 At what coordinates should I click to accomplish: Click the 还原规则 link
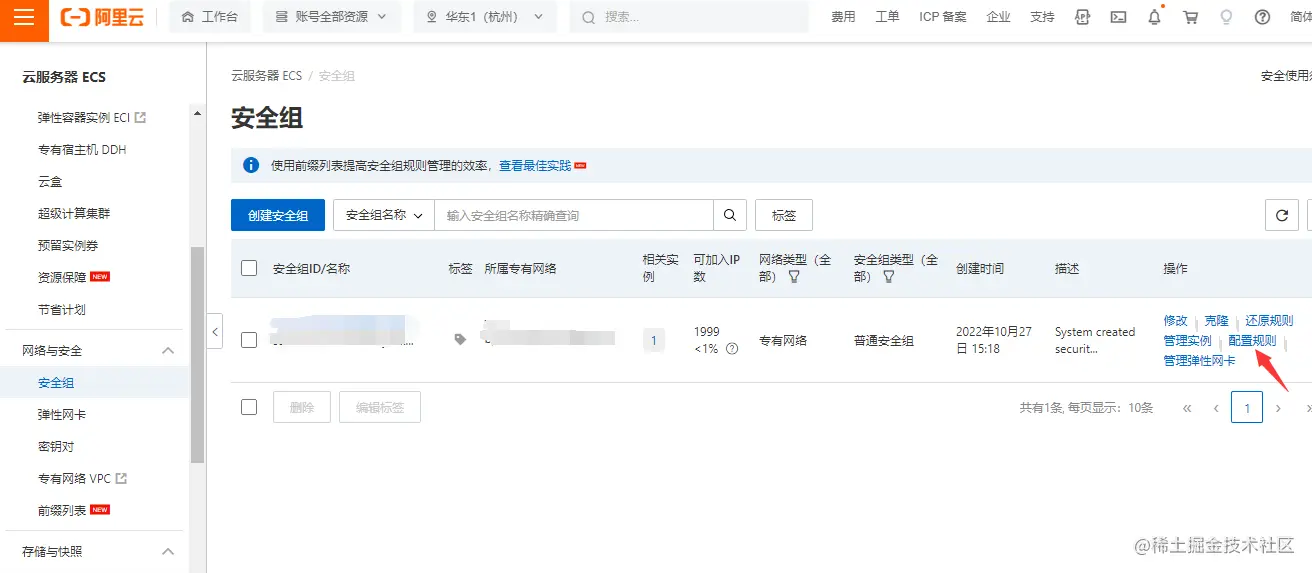[x=1269, y=321]
